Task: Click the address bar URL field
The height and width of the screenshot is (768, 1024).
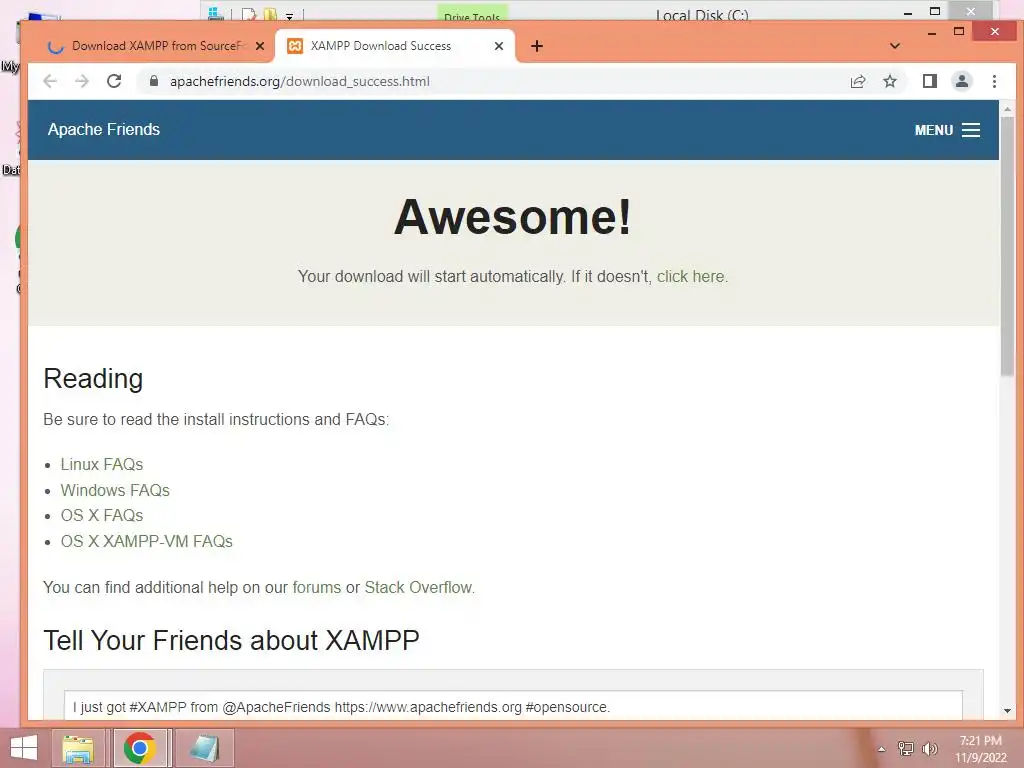Action: click(496, 81)
